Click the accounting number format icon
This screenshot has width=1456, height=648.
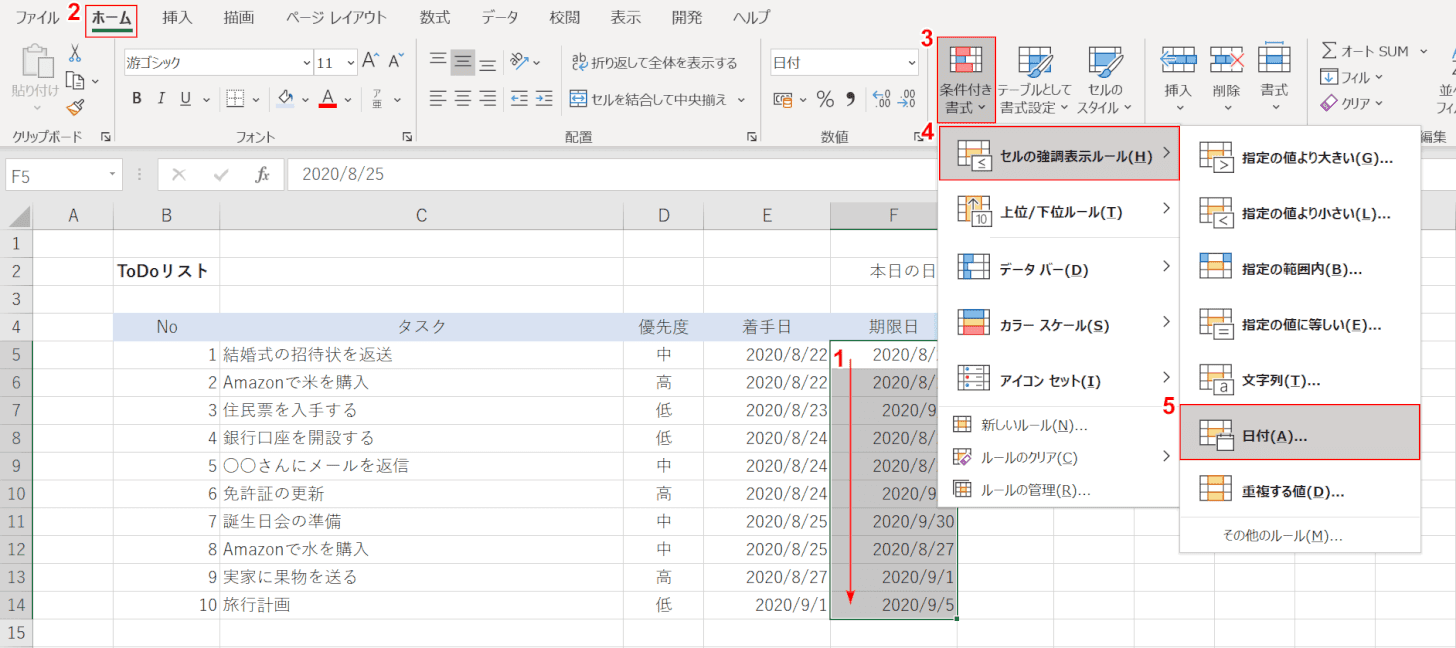[783, 99]
